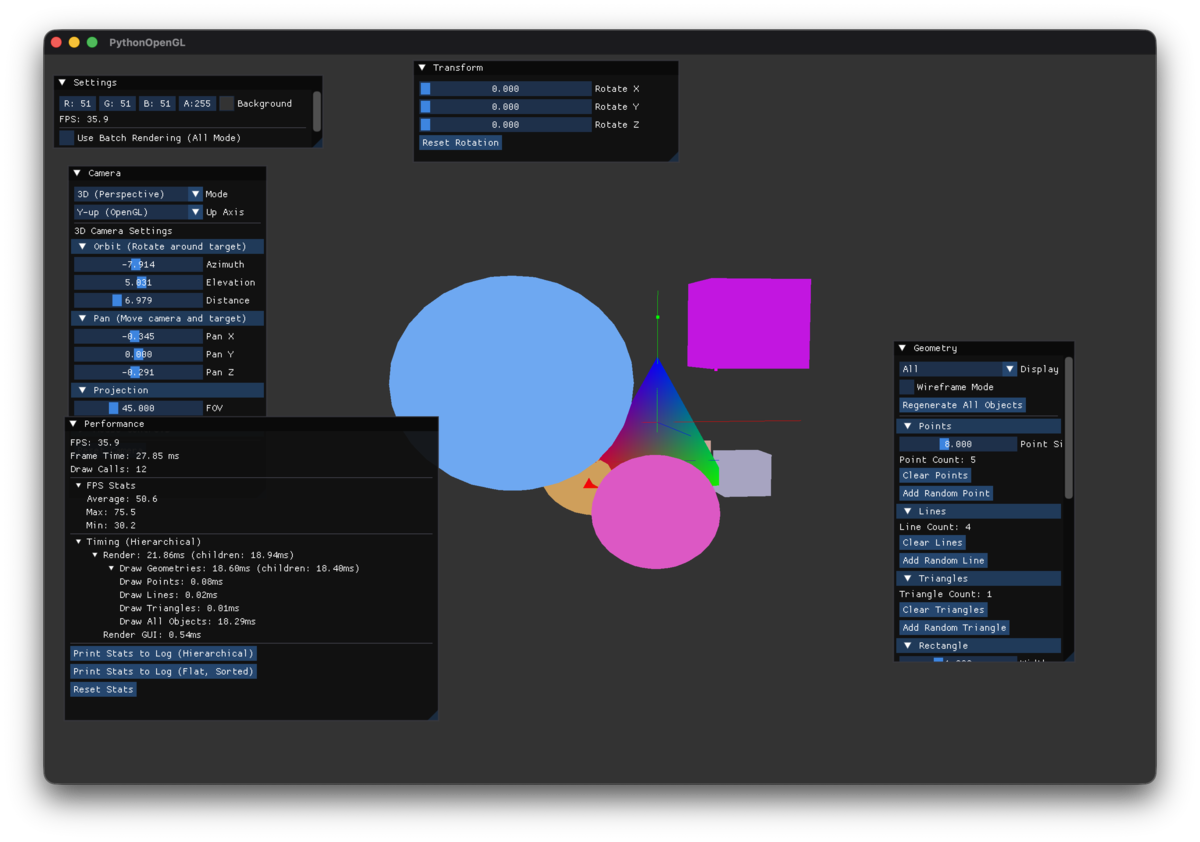
Task: Collapse the Triangles section in Geometry
Action: point(979,578)
